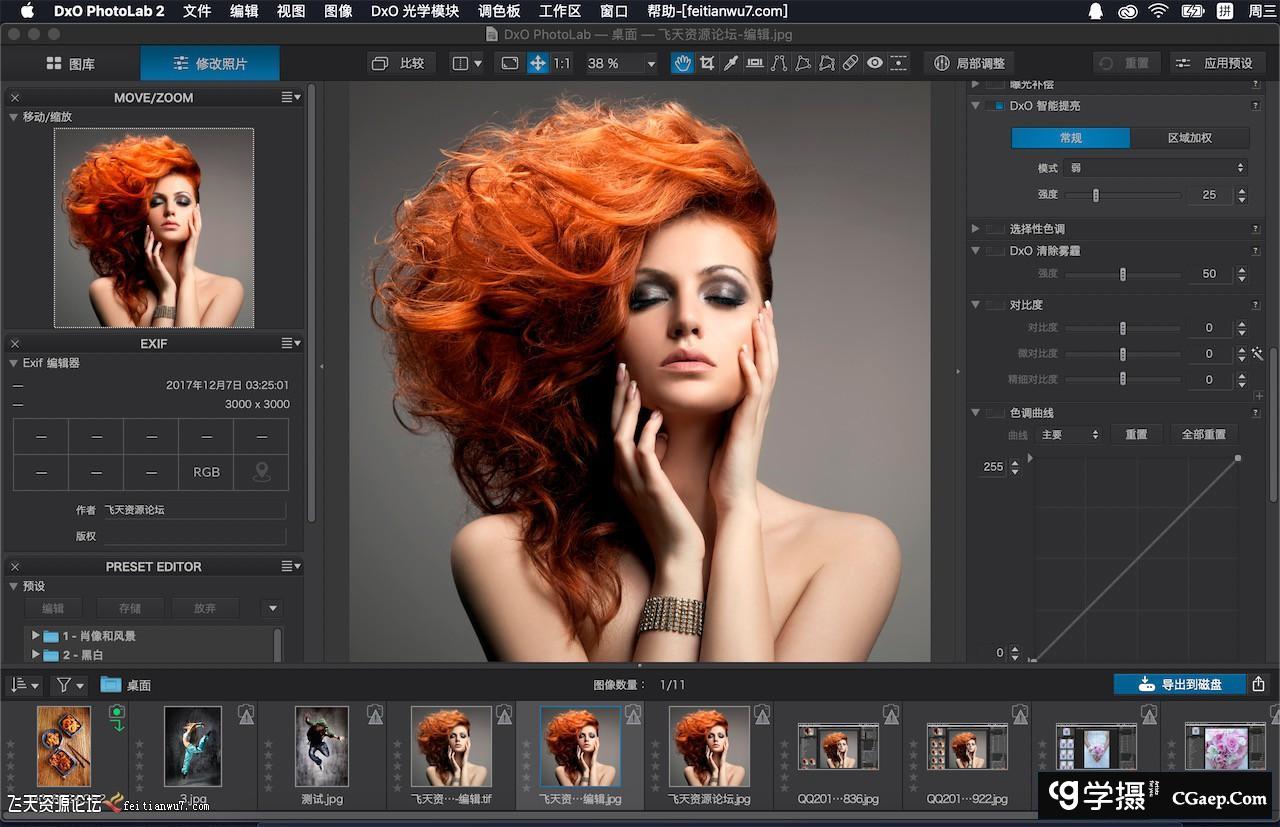1280x827 pixels.
Task: Click the 1:1 zoom icon
Action: [562, 63]
